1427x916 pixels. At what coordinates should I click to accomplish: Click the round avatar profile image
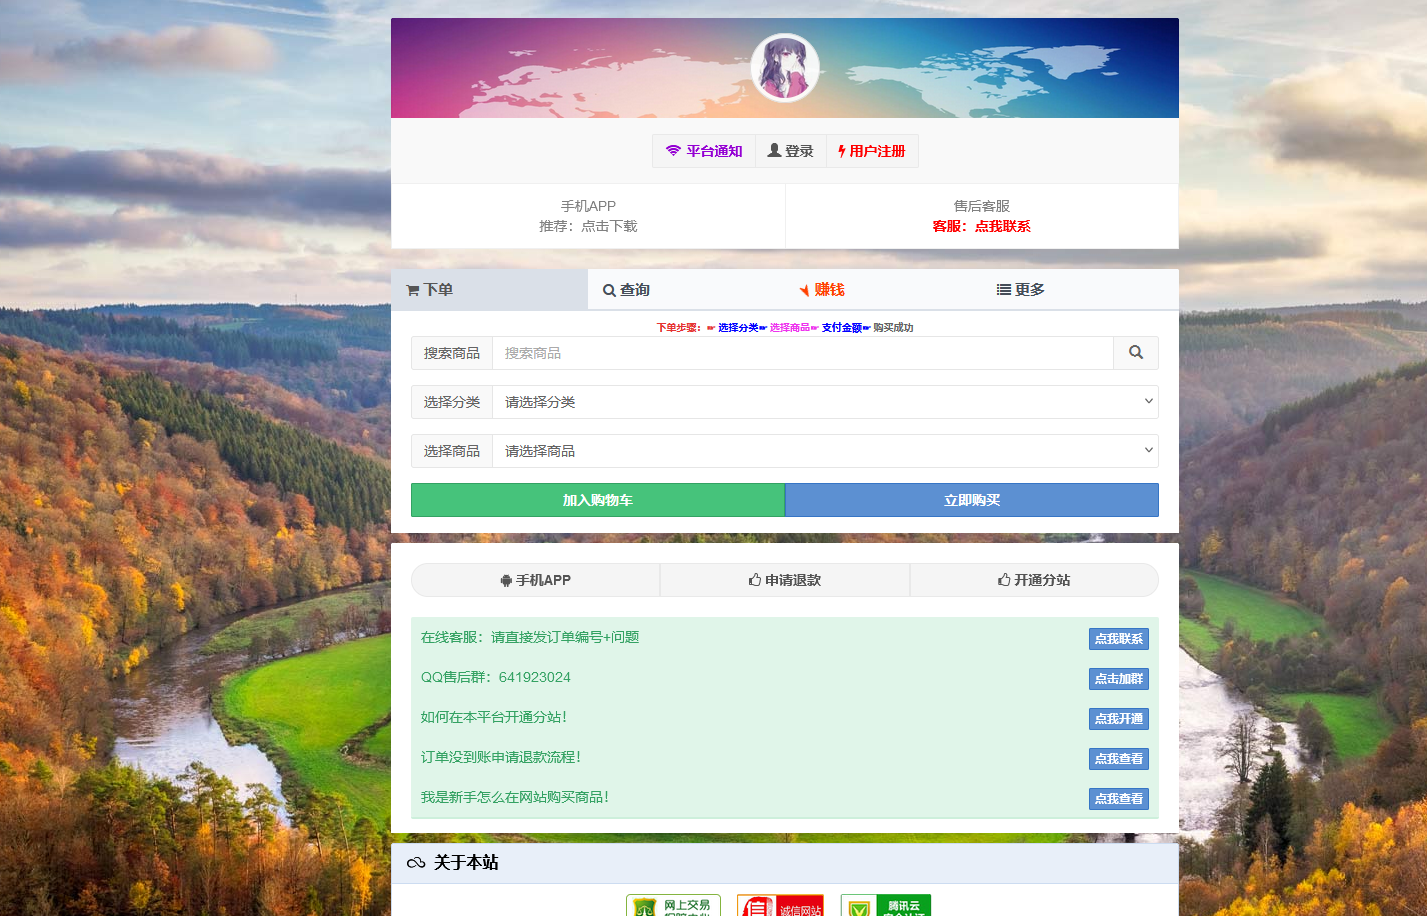click(x=785, y=68)
